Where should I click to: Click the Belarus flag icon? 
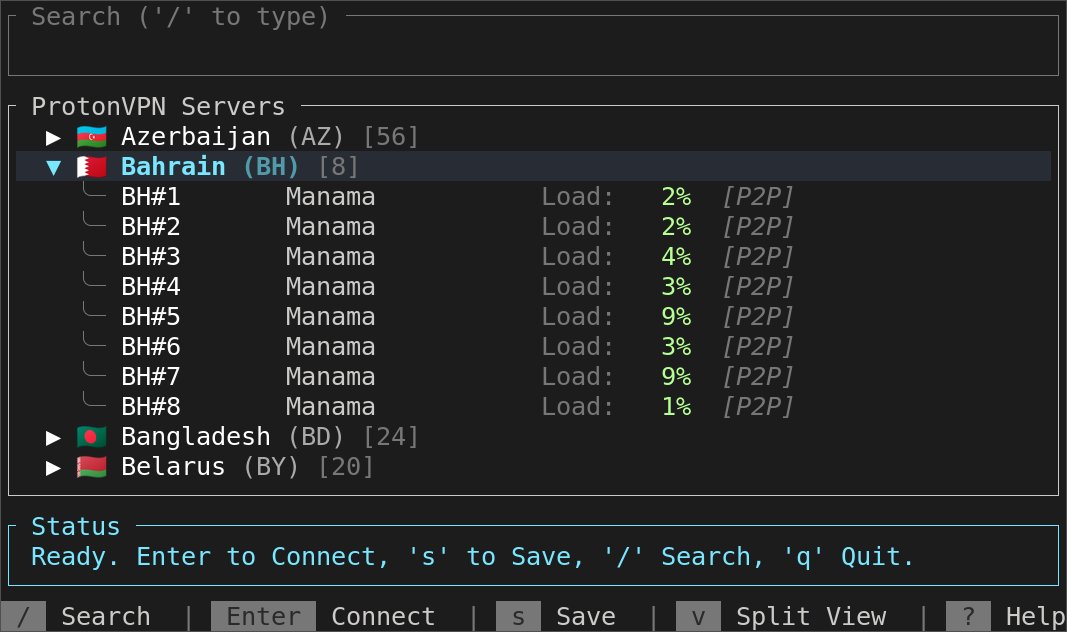[91, 467]
